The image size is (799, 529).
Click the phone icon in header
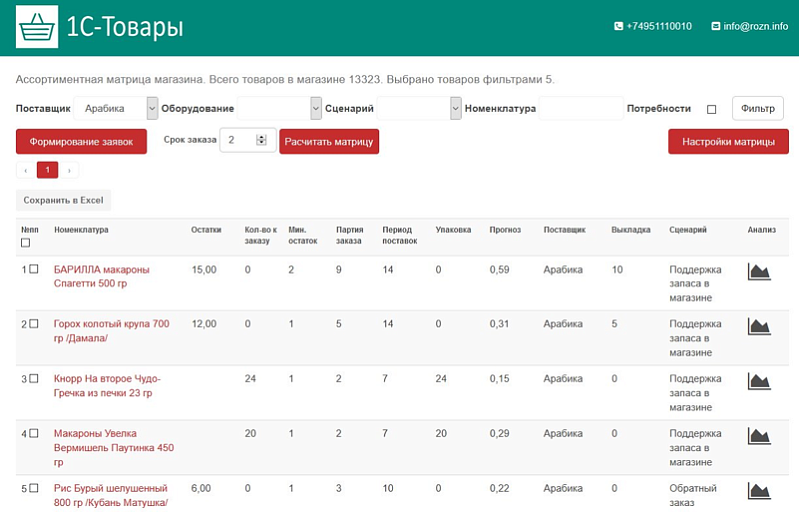coord(619,26)
